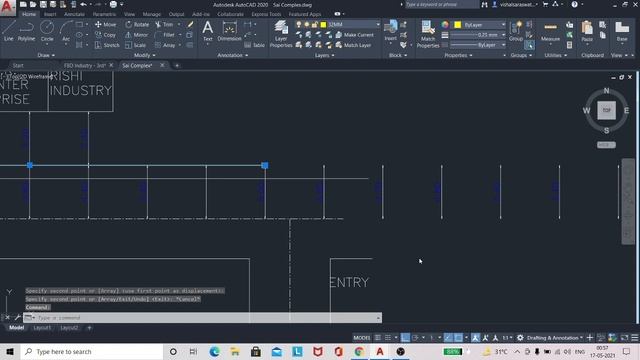
Task: Activate the Array command
Action: [165, 45]
